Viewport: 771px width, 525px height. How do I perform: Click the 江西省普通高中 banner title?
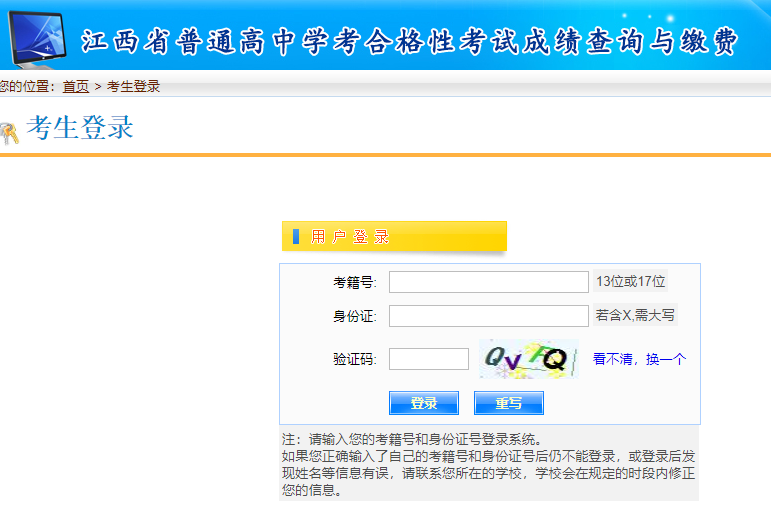click(410, 42)
